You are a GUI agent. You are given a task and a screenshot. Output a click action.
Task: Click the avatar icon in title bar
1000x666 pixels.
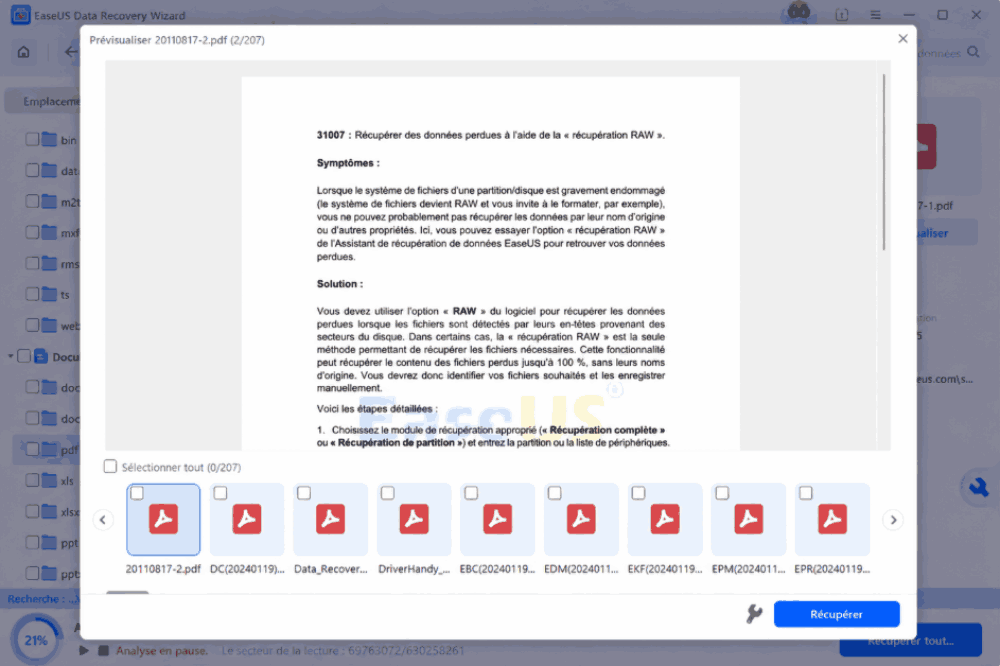(x=798, y=11)
